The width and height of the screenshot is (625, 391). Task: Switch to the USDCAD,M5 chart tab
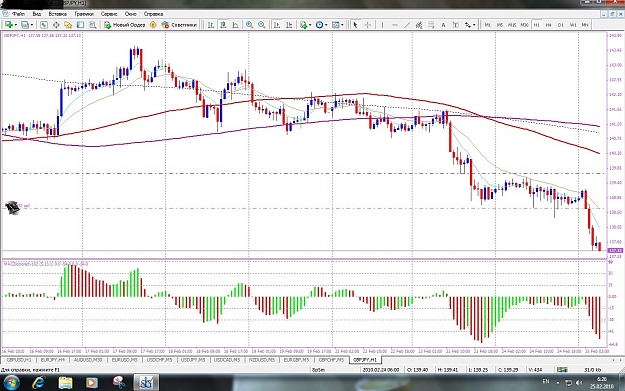click(227, 360)
